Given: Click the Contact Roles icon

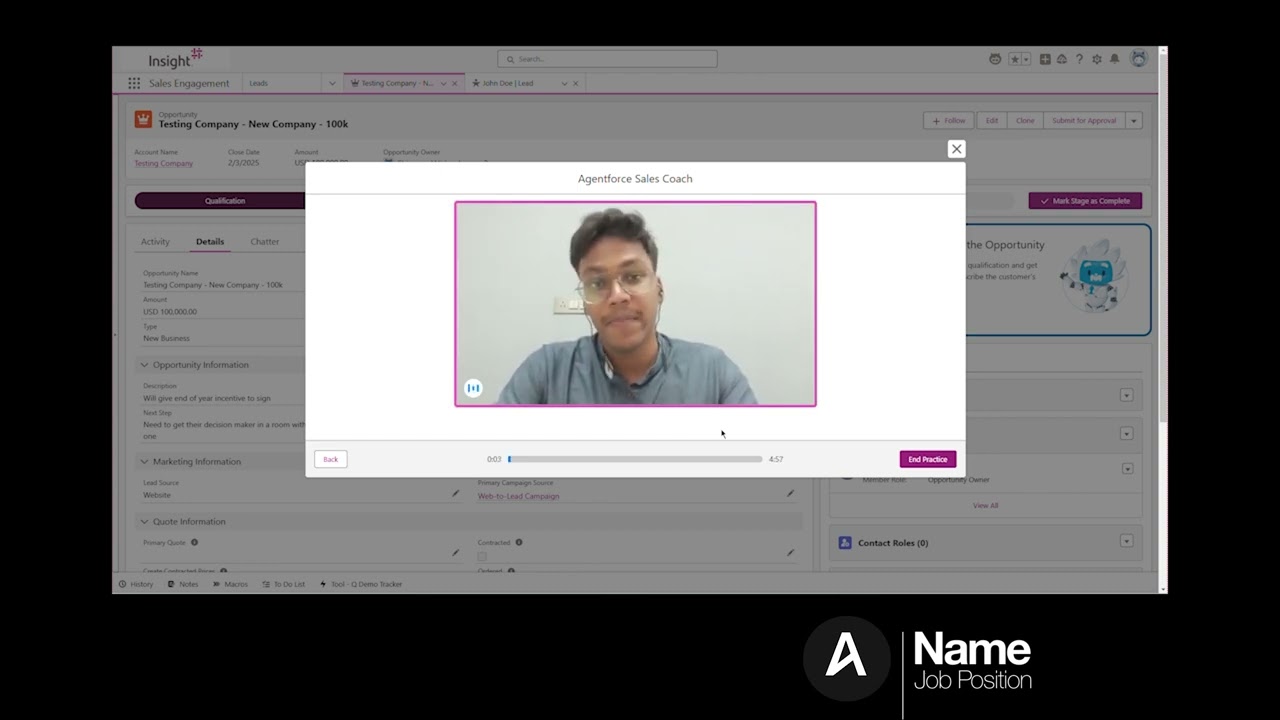Looking at the screenshot, I should pos(845,542).
